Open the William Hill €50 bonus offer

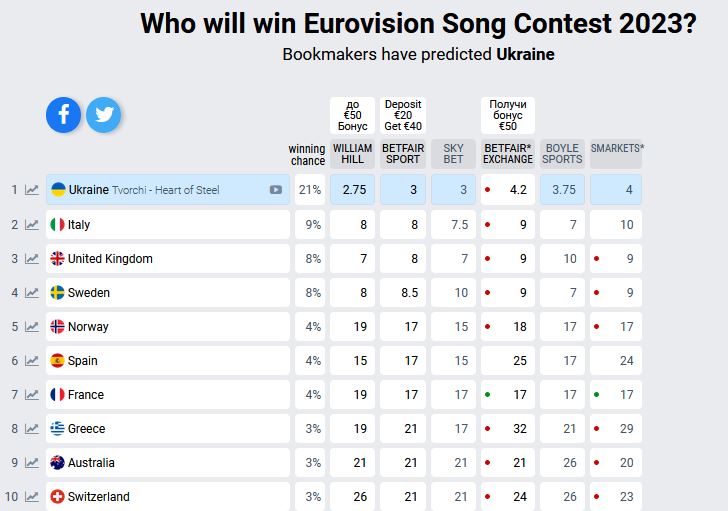353,115
